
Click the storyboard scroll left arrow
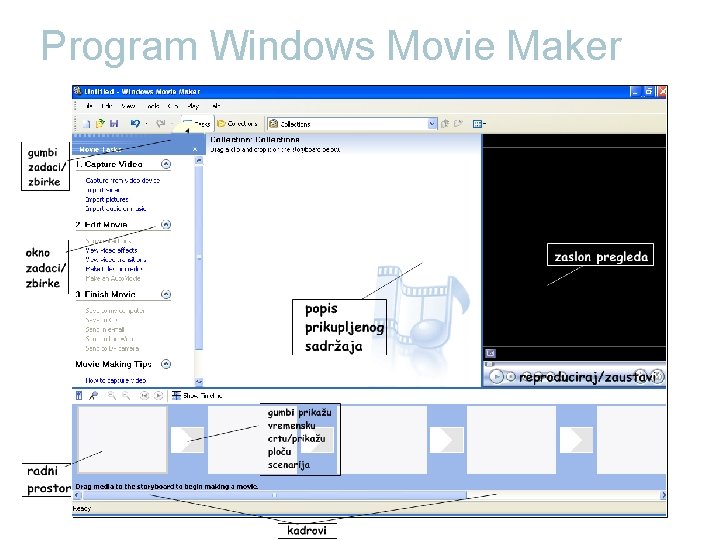(77, 495)
